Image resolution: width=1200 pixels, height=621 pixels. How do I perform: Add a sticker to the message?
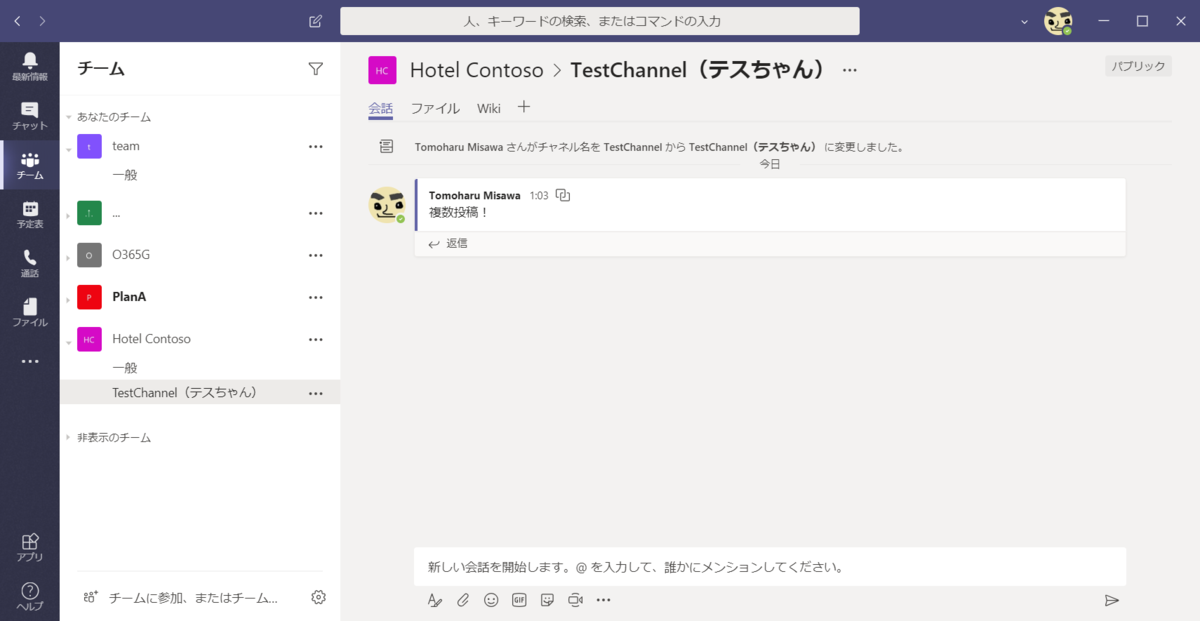click(x=547, y=600)
